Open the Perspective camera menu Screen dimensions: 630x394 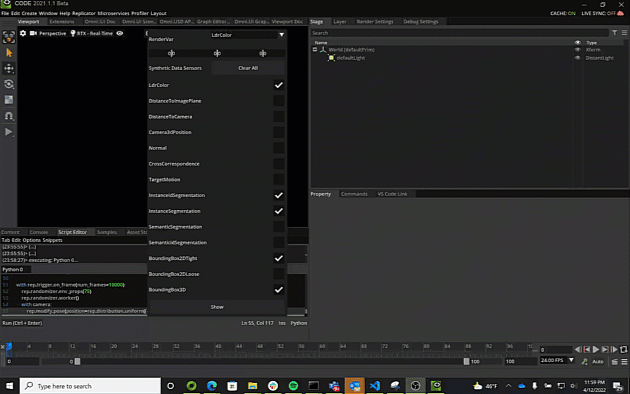pyautogui.click(x=48, y=33)
